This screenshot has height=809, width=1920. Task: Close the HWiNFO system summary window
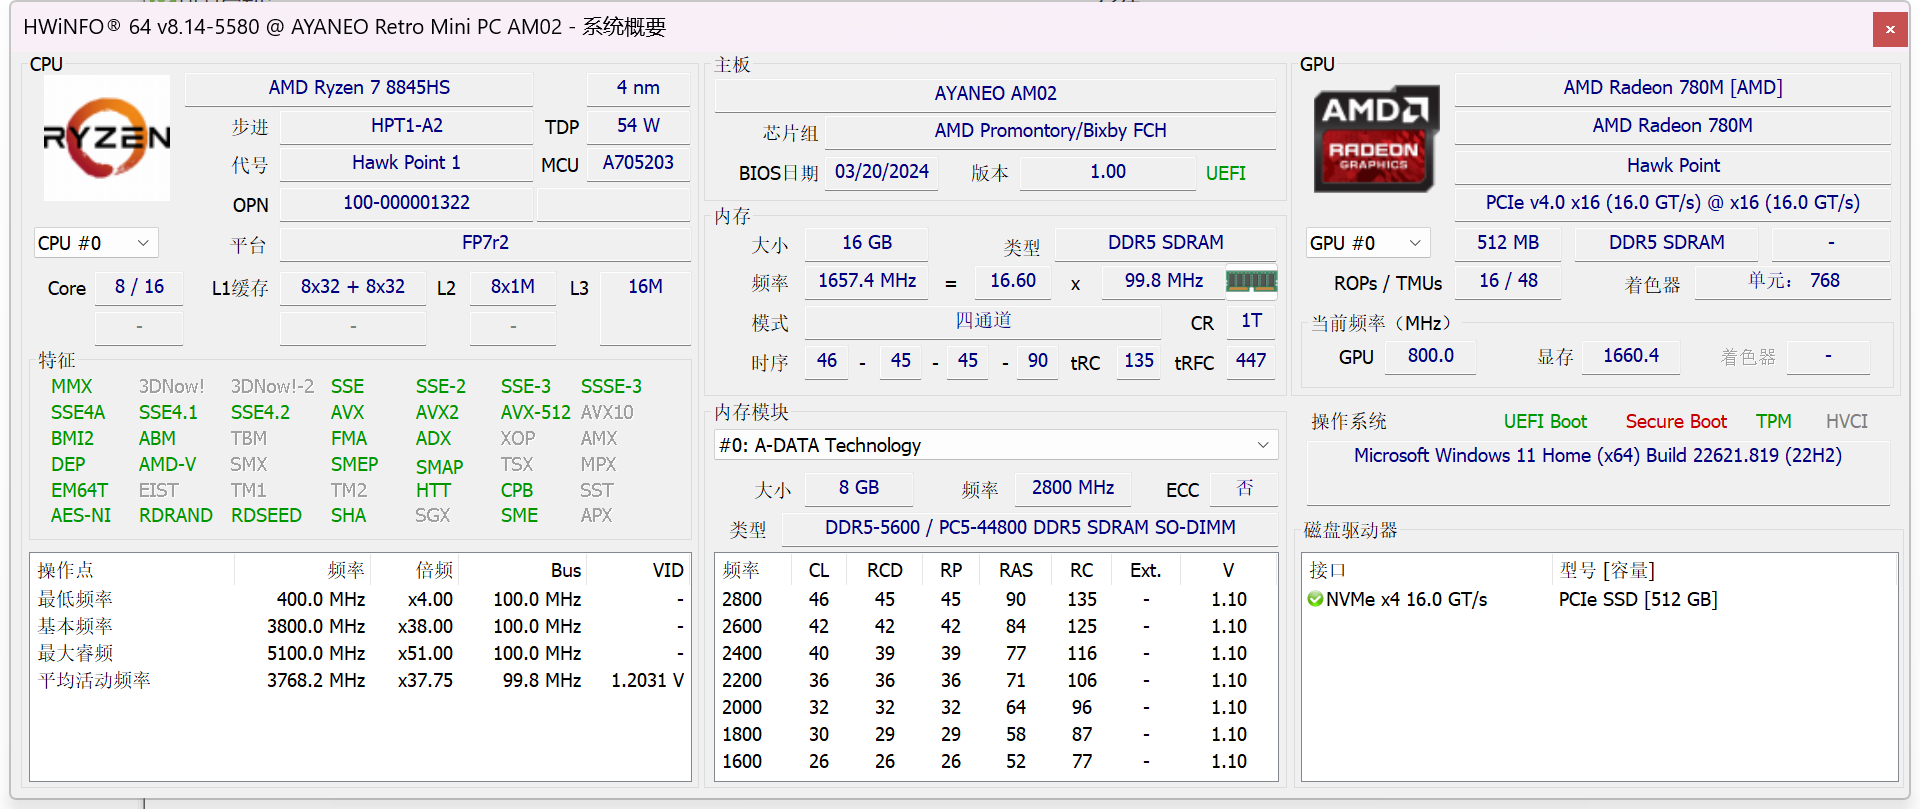(1889, 29)
